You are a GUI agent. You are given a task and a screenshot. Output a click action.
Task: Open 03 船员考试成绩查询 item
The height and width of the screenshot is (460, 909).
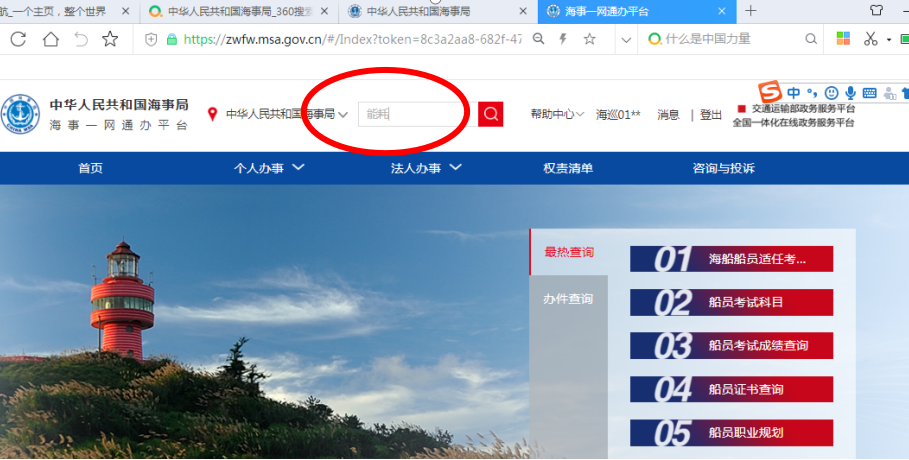(x=732, y=346)
